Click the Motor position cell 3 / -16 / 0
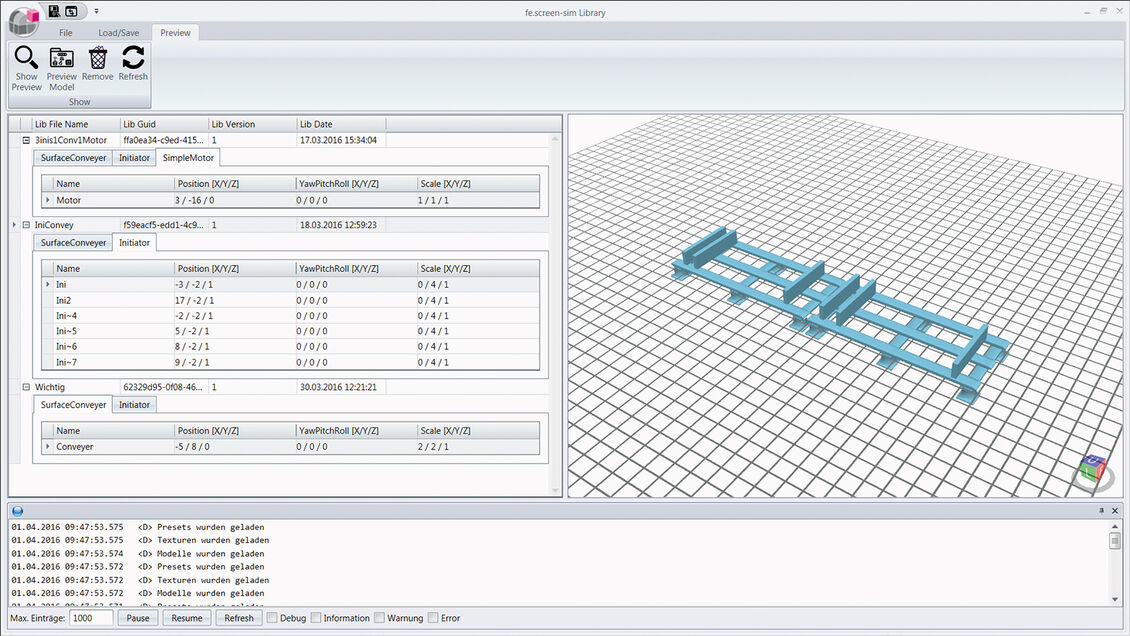1130x636 pixels. pos(234,200)
